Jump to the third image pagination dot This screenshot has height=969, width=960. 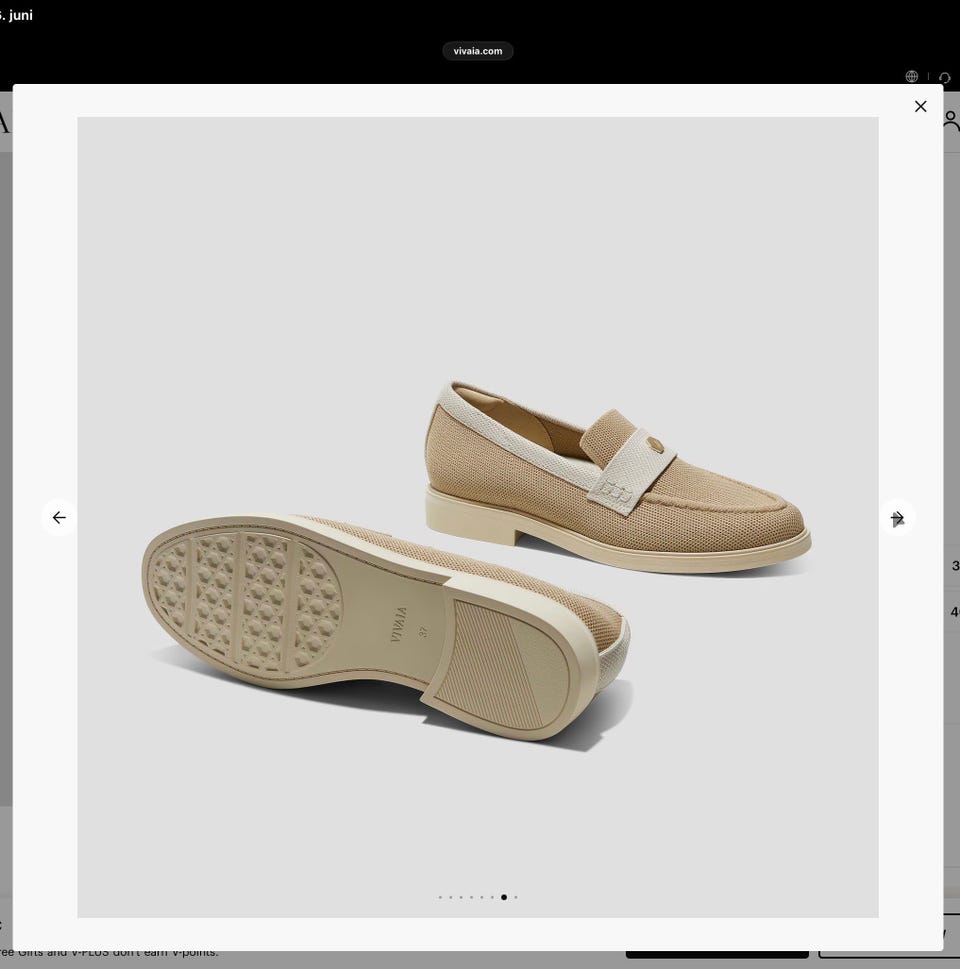pyautogui.click(x=461, y=897)
